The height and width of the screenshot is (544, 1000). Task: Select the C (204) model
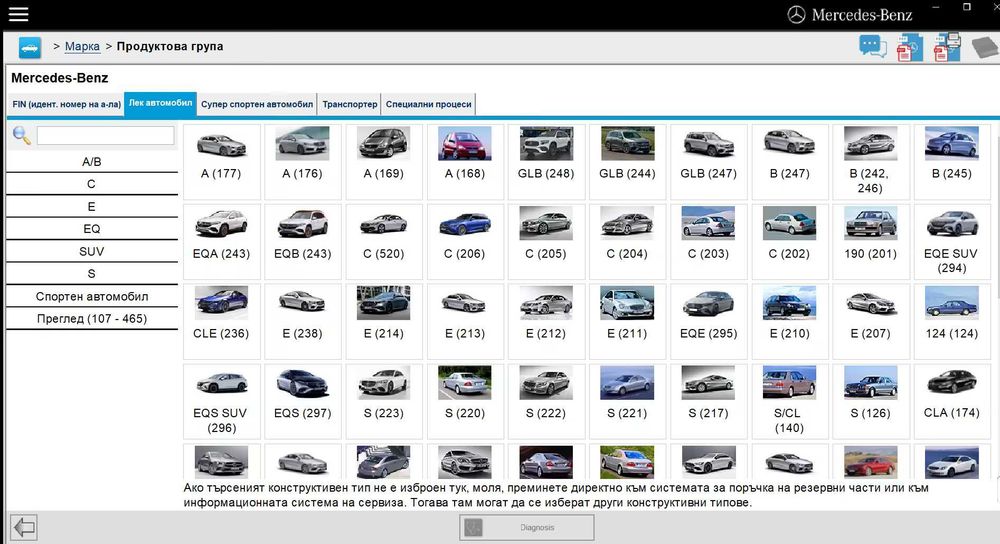click(x=628, y=242)
